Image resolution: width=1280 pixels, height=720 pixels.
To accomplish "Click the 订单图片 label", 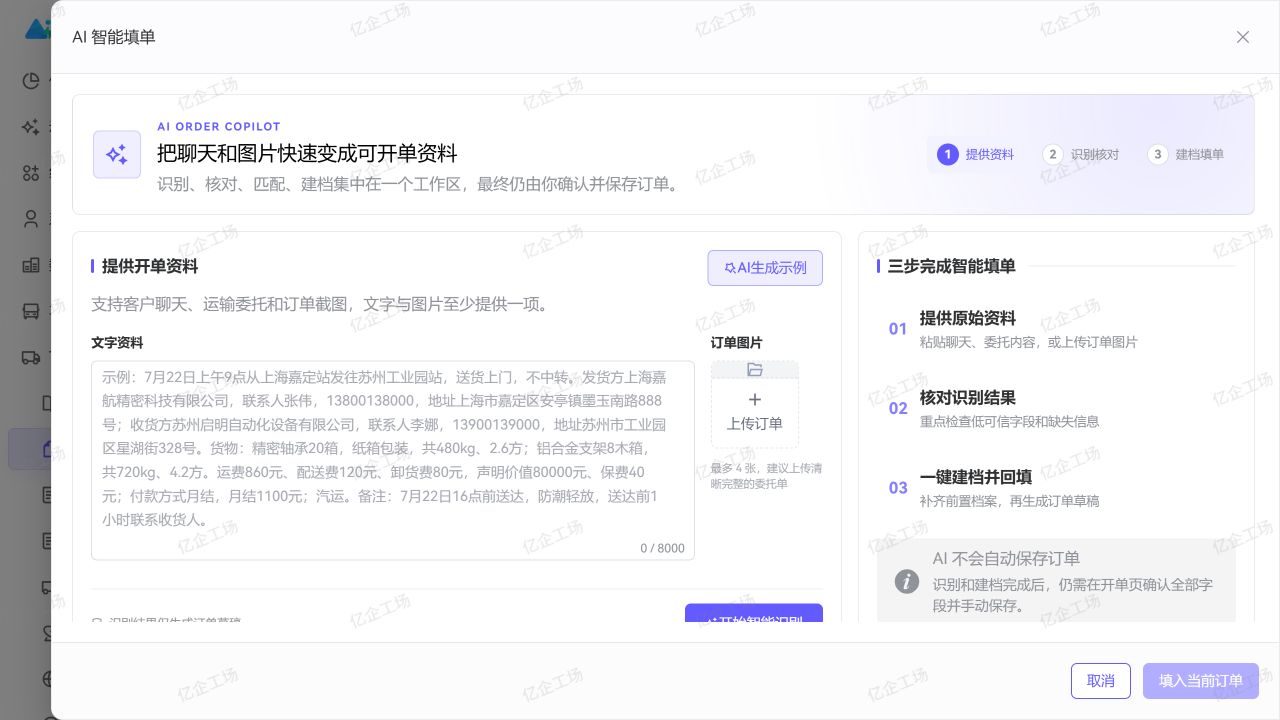I will coord(737,343).
